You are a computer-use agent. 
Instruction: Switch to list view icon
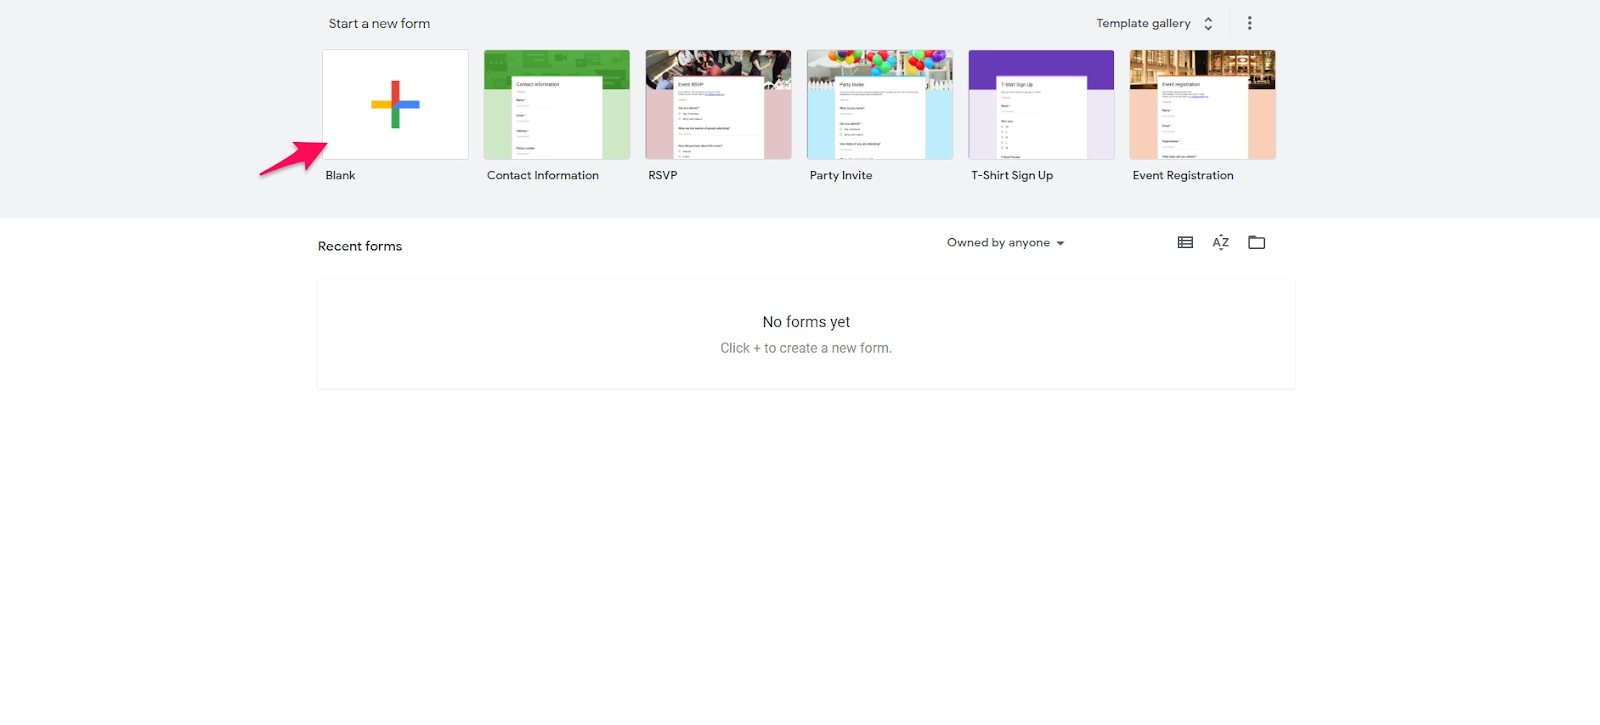pyautogui.click(x=1185, y=242)
